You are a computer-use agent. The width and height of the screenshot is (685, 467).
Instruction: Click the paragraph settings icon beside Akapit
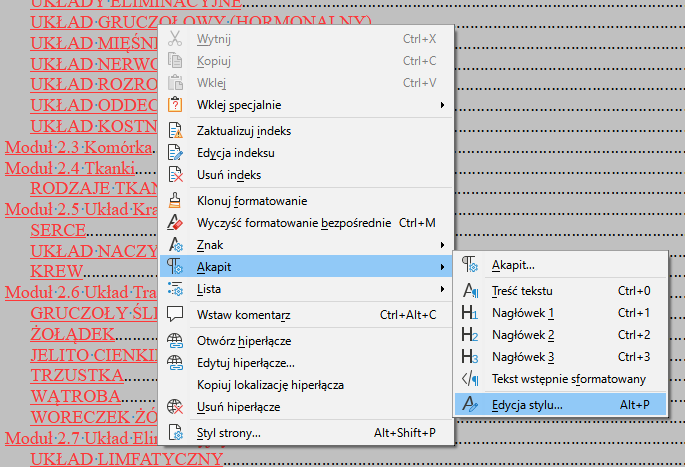(175, 266)
